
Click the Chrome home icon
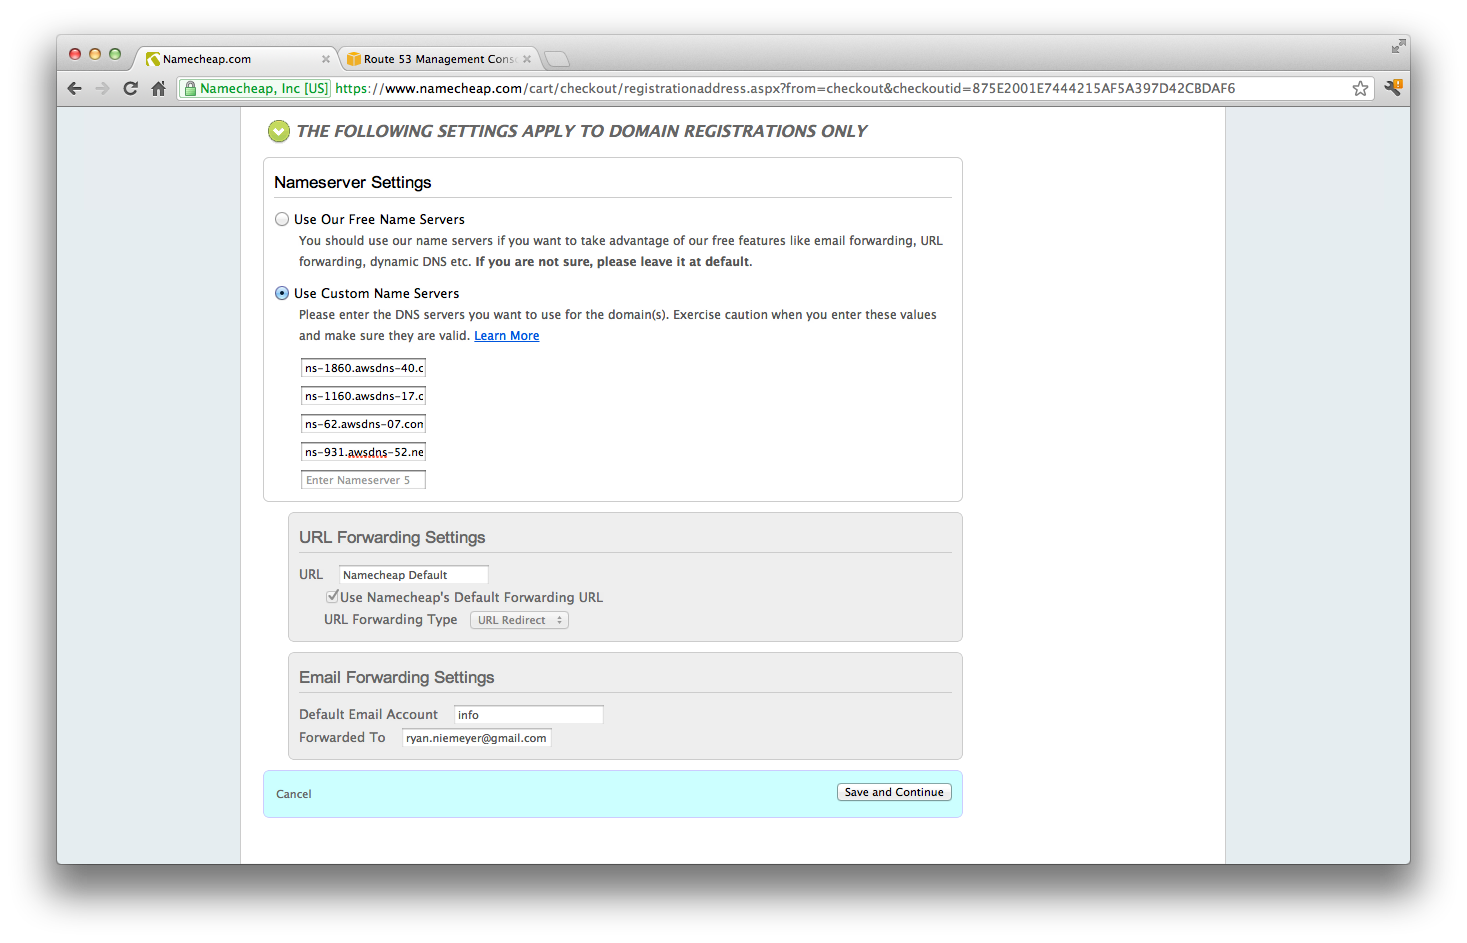tap(159, 88)
